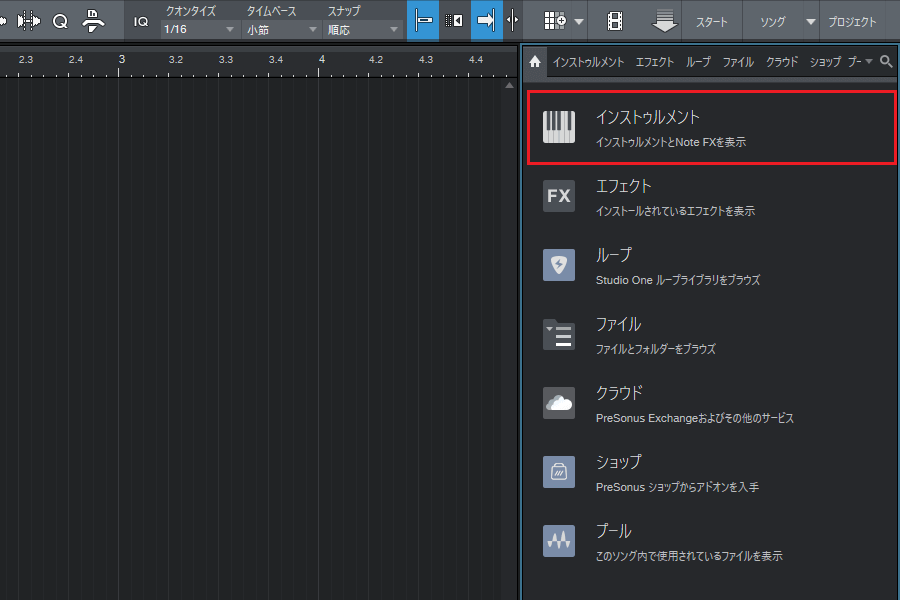
Task: Click the browser search magnifier icon
Action: (x=886, y=61)
